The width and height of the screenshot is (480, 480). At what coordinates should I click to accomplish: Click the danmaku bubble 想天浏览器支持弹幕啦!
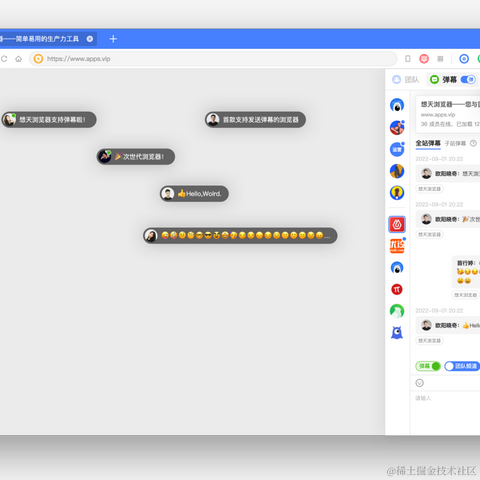click(49, 120)
